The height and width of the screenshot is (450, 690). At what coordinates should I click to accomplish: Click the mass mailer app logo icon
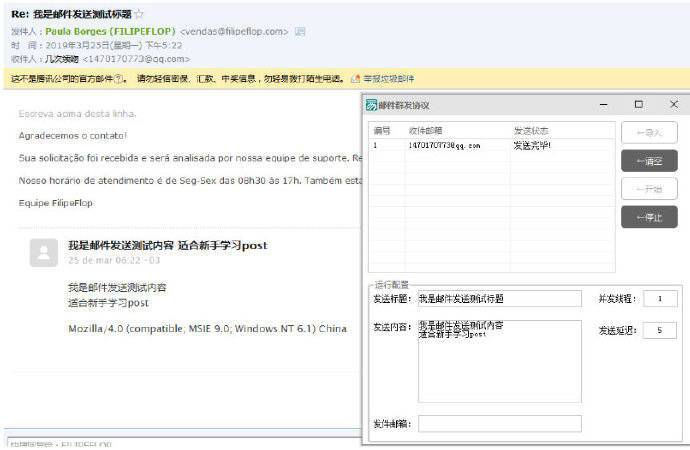click(x=372, y=105)
